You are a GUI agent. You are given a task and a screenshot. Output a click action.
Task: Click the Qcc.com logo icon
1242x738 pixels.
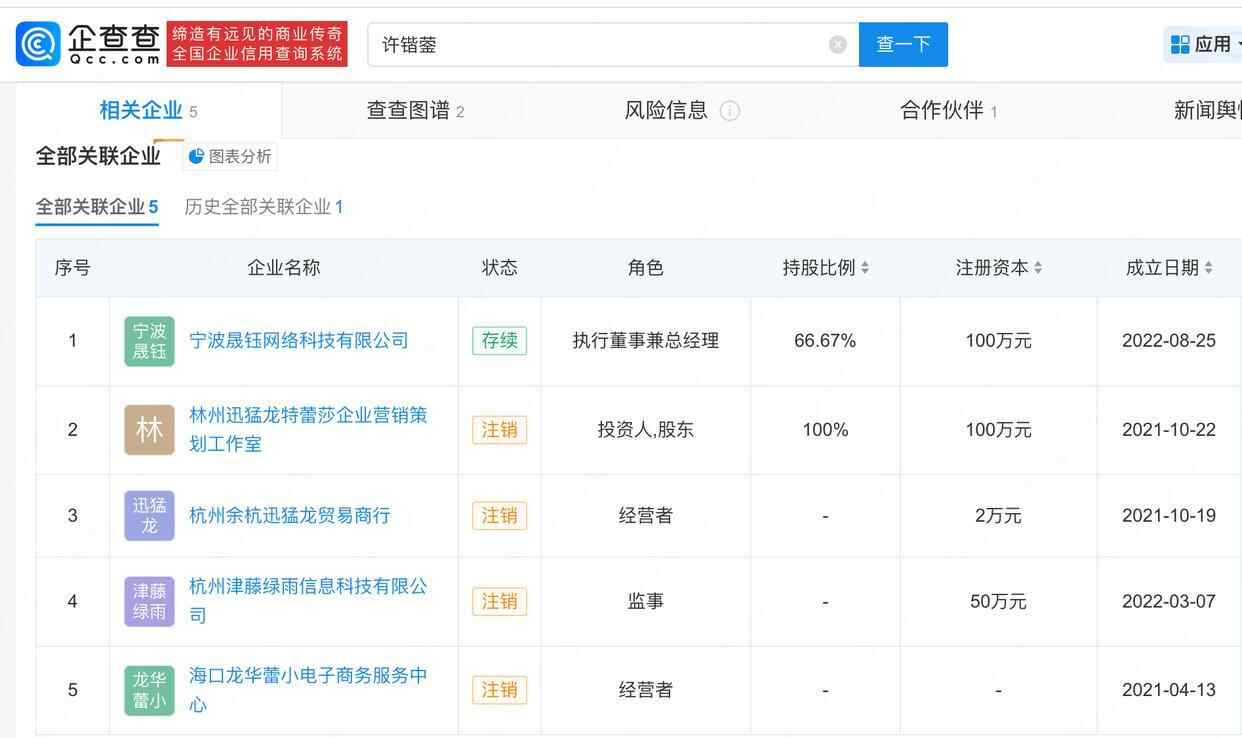click(38, 45)
